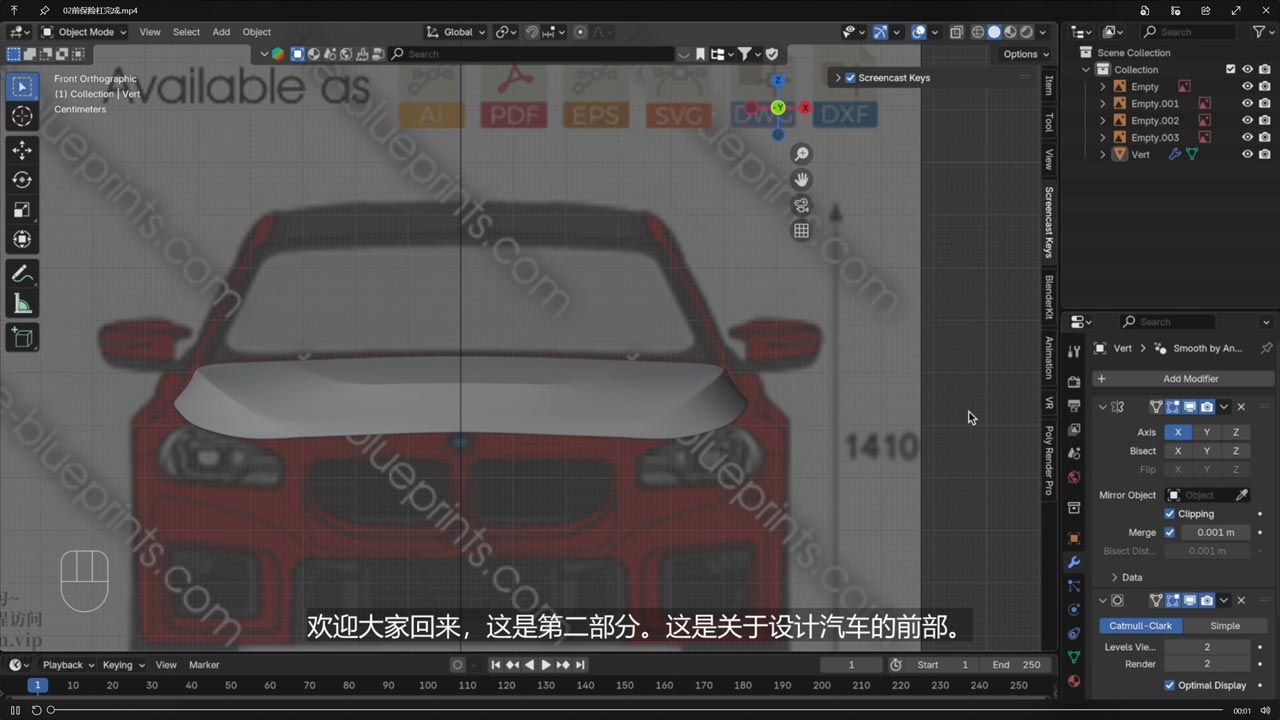
Task: Select the Add Cube tool
Action: pos(22,338)
